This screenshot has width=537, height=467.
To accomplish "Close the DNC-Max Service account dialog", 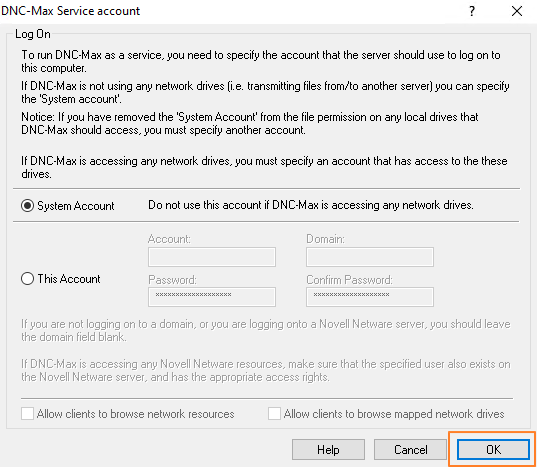I will [517, 11].
